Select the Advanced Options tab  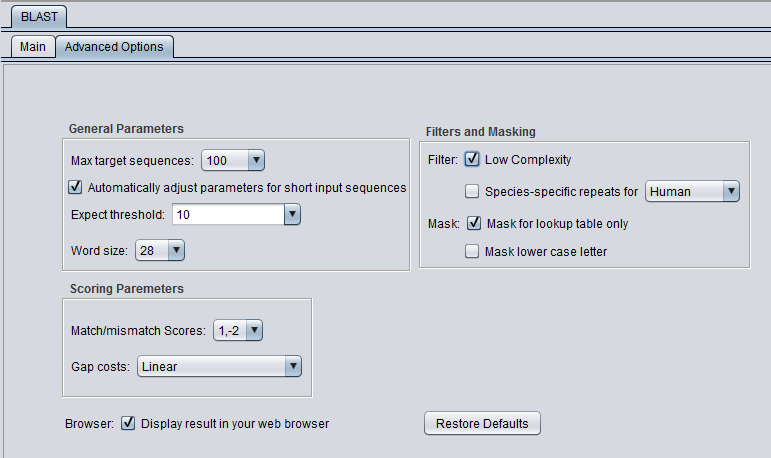114,47
